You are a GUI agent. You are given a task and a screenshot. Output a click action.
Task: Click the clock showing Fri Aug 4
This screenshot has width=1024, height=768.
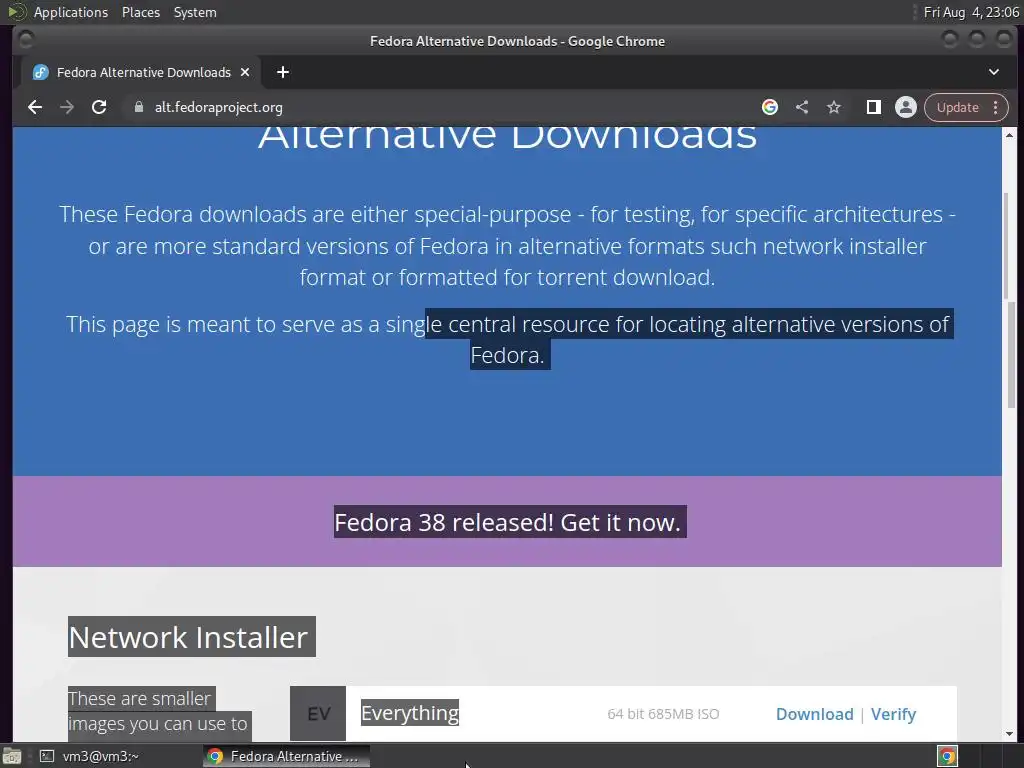tap(971, 12)
